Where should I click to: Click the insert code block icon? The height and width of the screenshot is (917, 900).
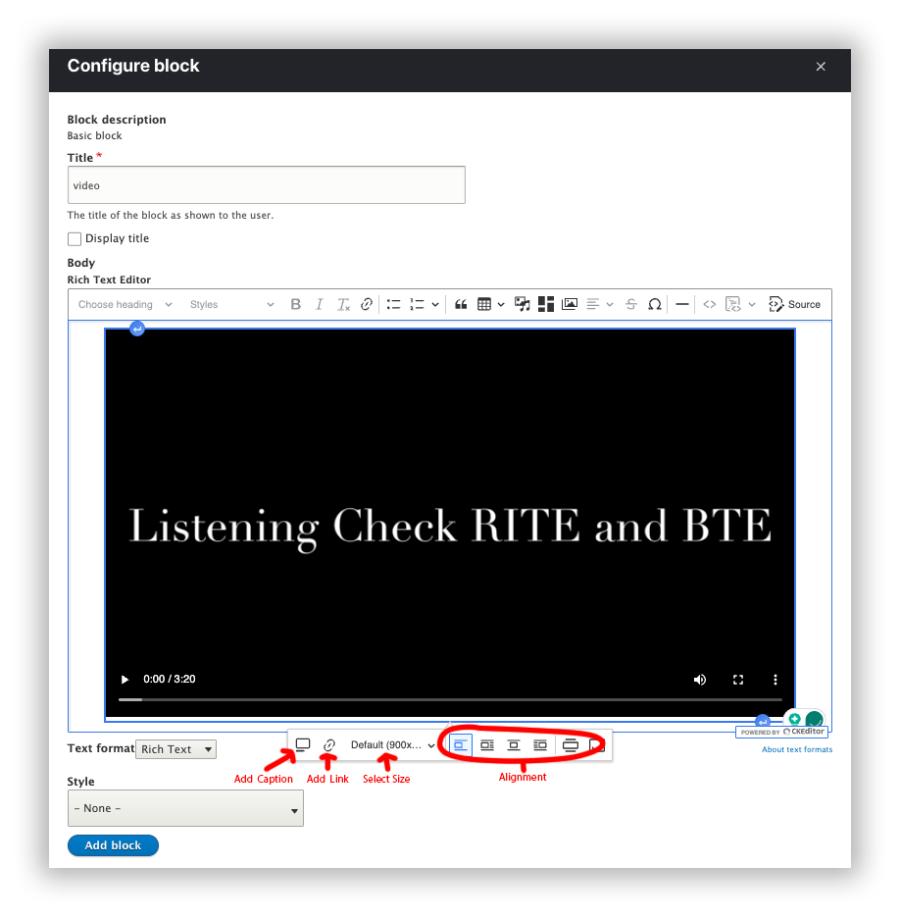(733, 305)
